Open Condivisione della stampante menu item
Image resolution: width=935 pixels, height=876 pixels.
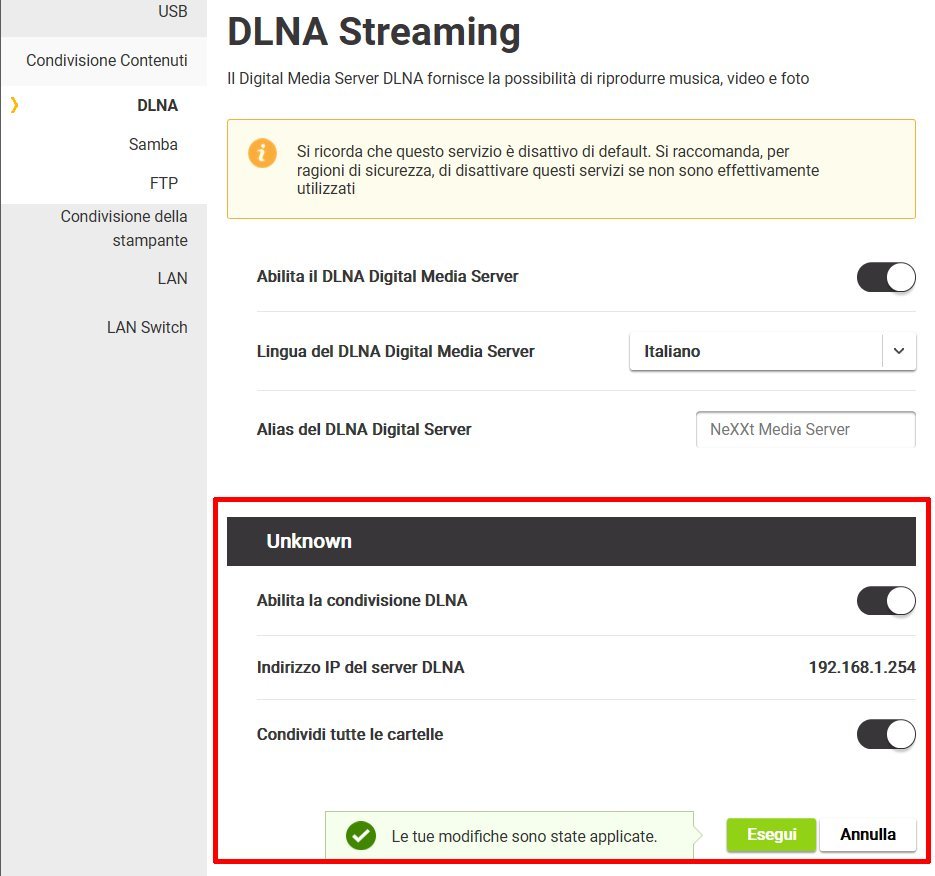point(124,228)
